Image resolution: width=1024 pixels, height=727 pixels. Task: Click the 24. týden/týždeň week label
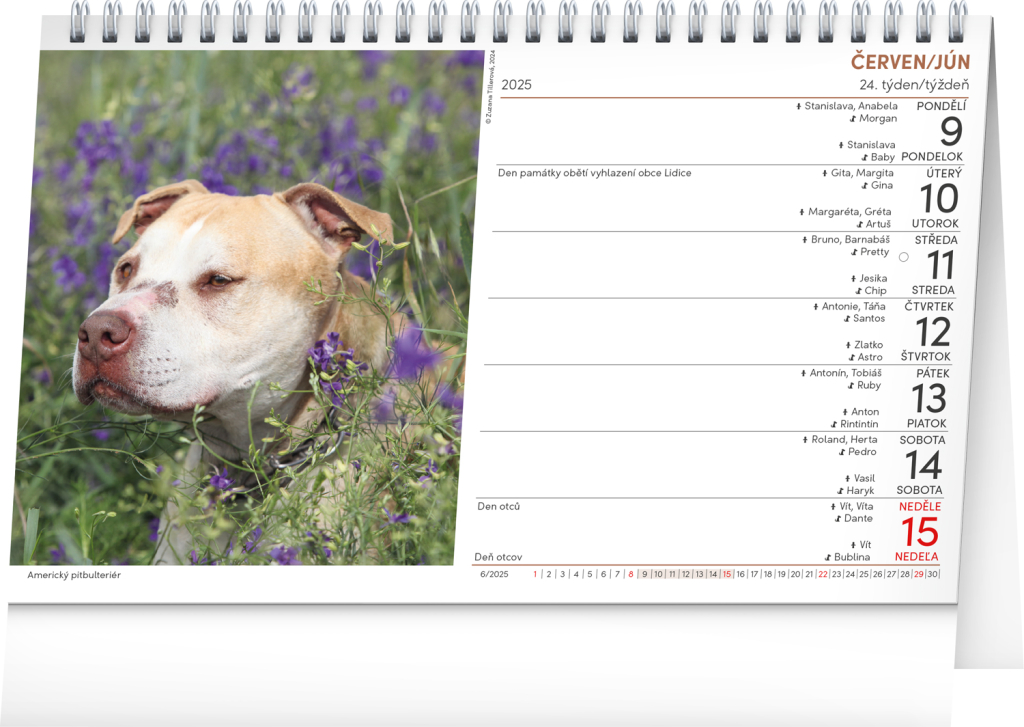[x=913, y=85]
